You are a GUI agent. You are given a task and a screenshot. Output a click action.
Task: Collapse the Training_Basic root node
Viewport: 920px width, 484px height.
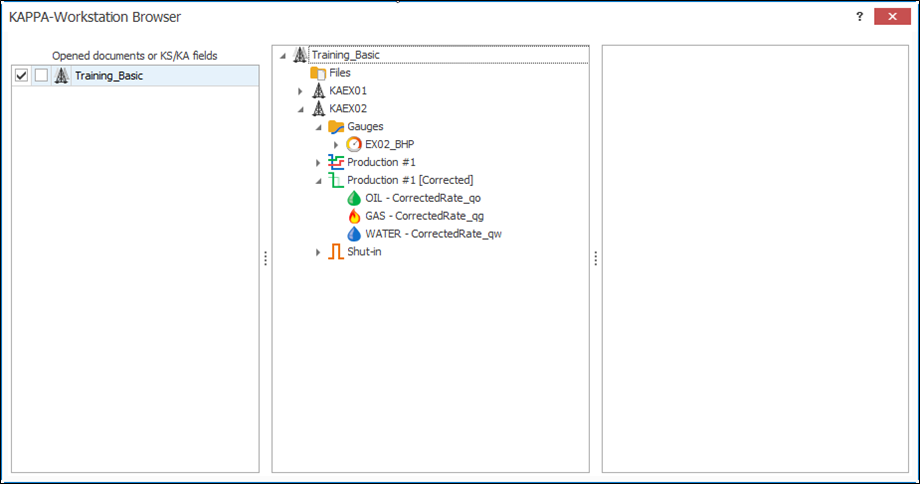[x=283, y=56]
